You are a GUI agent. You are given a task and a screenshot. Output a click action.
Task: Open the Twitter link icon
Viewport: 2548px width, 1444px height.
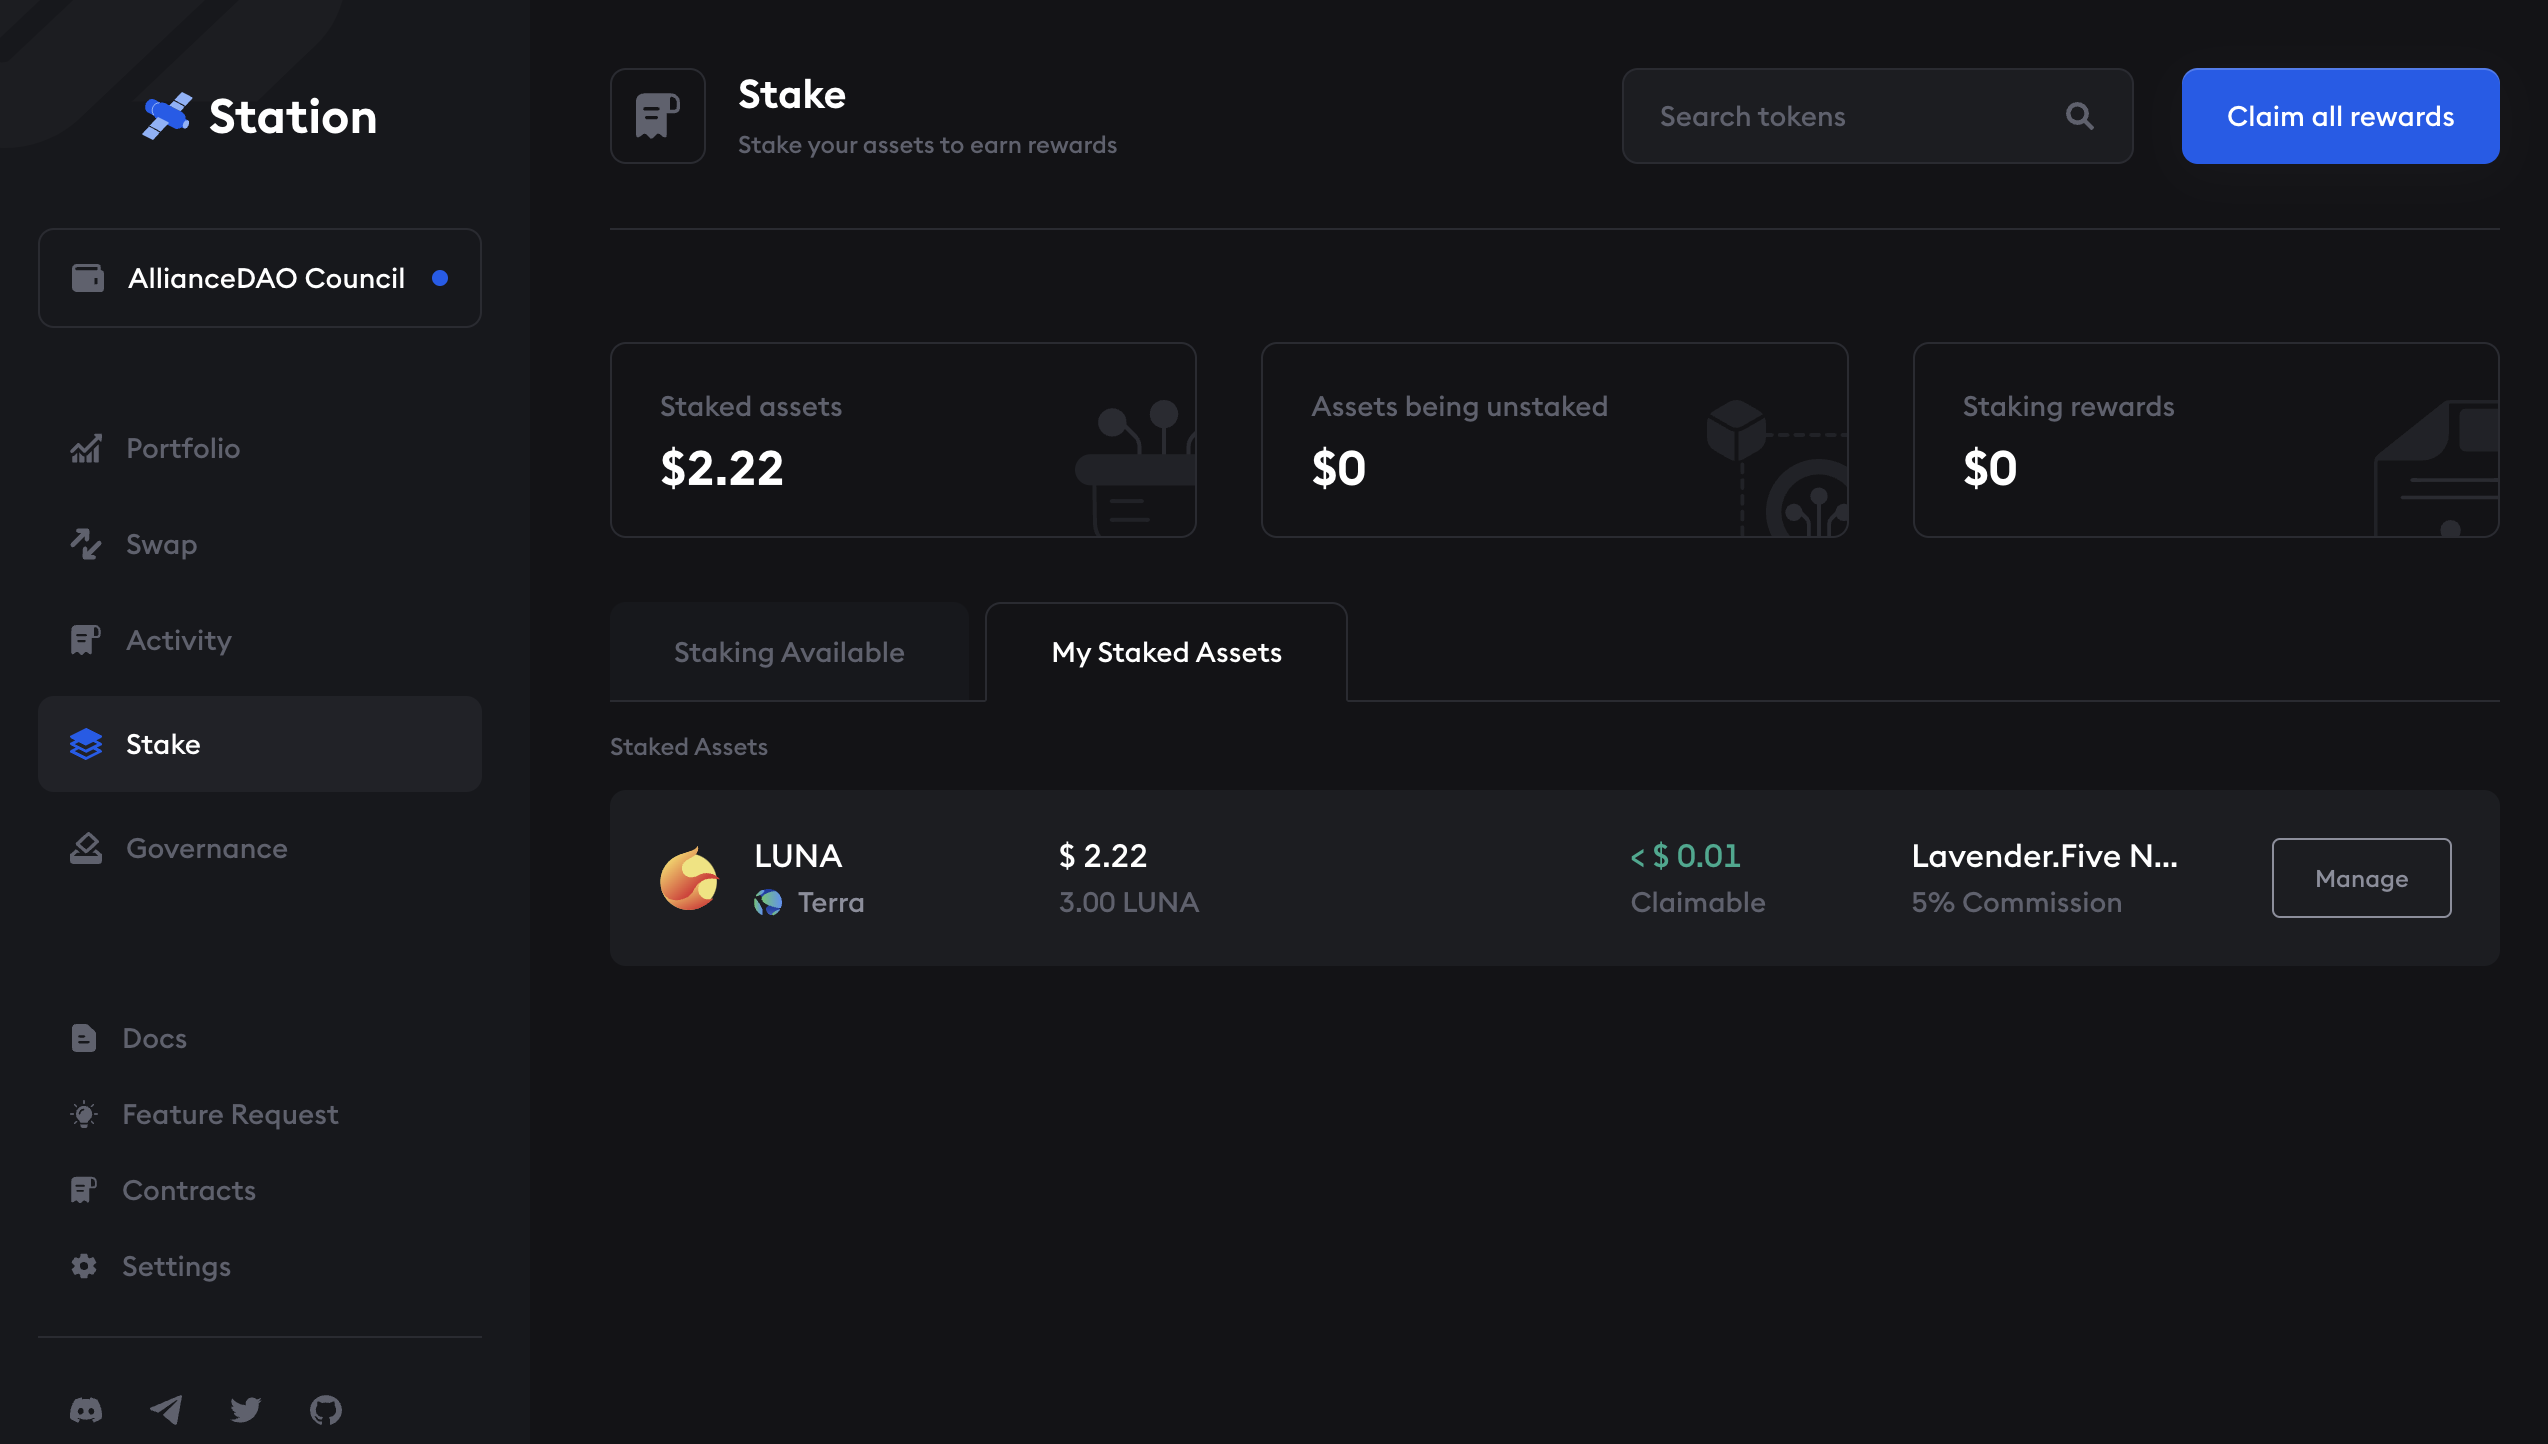245,1409
